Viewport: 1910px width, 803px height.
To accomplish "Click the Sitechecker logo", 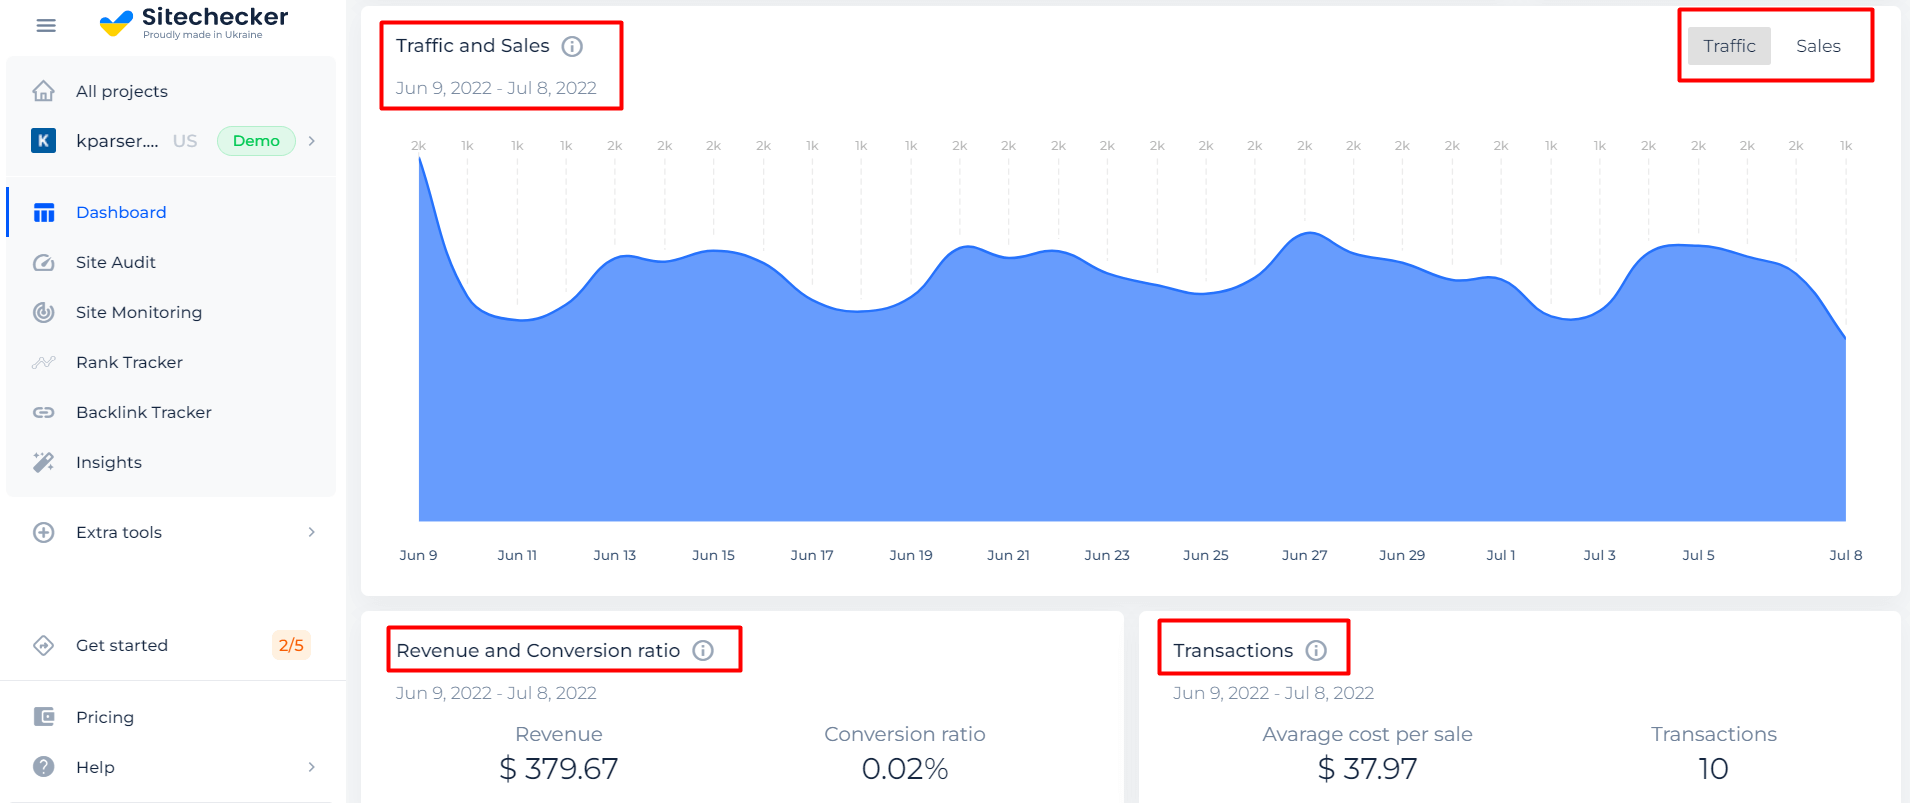I will [194, 22].
